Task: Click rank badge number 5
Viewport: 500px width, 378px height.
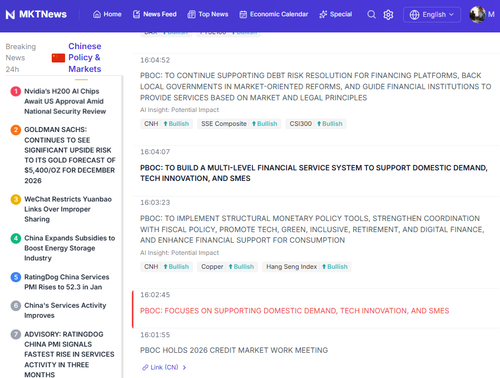Action: [16, 277]
